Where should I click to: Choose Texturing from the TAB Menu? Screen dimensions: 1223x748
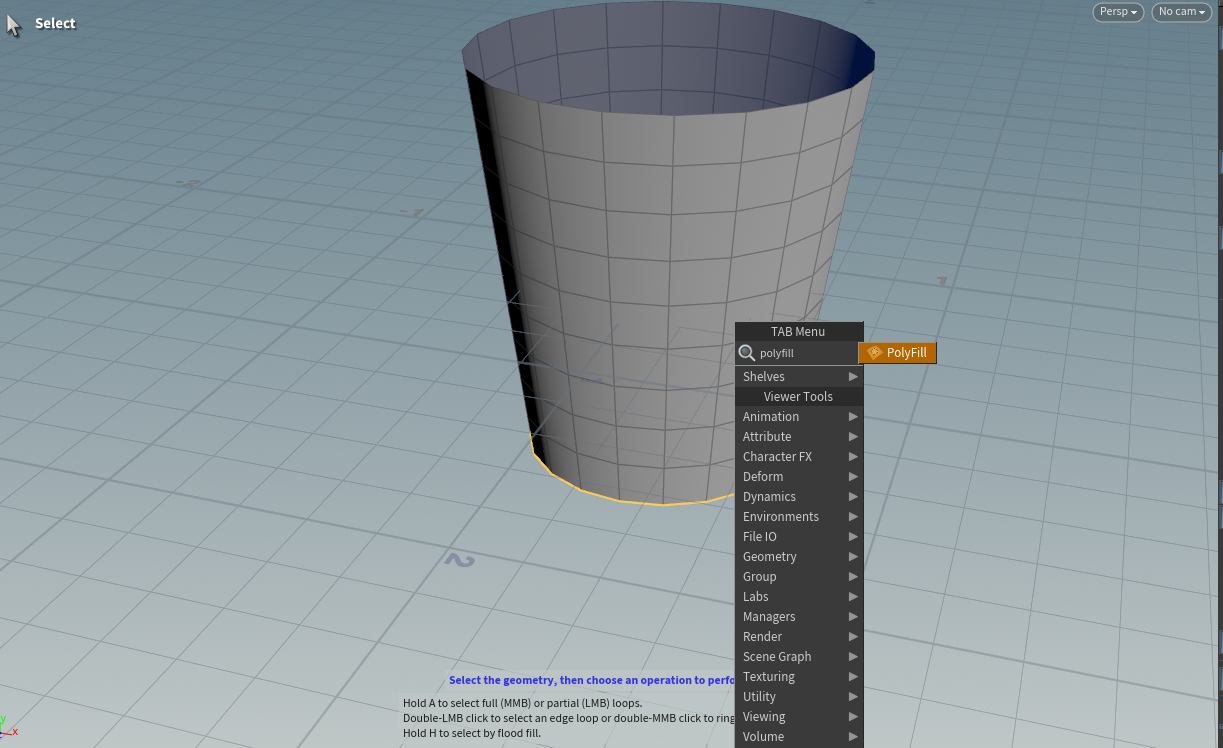tap(798, 676)
